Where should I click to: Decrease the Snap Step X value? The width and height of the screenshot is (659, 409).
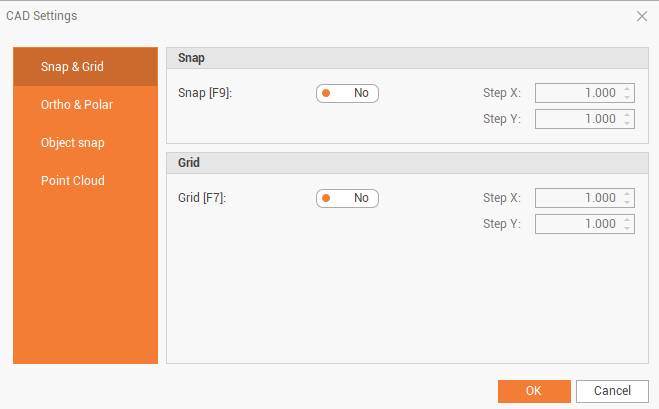[x=627, y=98]
